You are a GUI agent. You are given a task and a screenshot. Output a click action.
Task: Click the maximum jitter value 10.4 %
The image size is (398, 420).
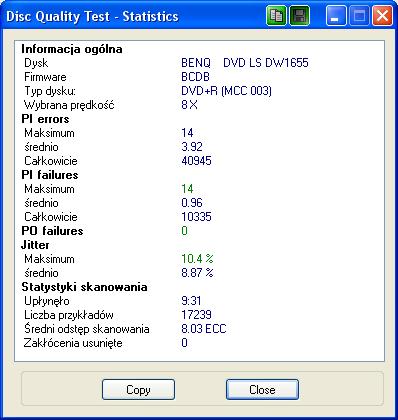click(197, 259)
